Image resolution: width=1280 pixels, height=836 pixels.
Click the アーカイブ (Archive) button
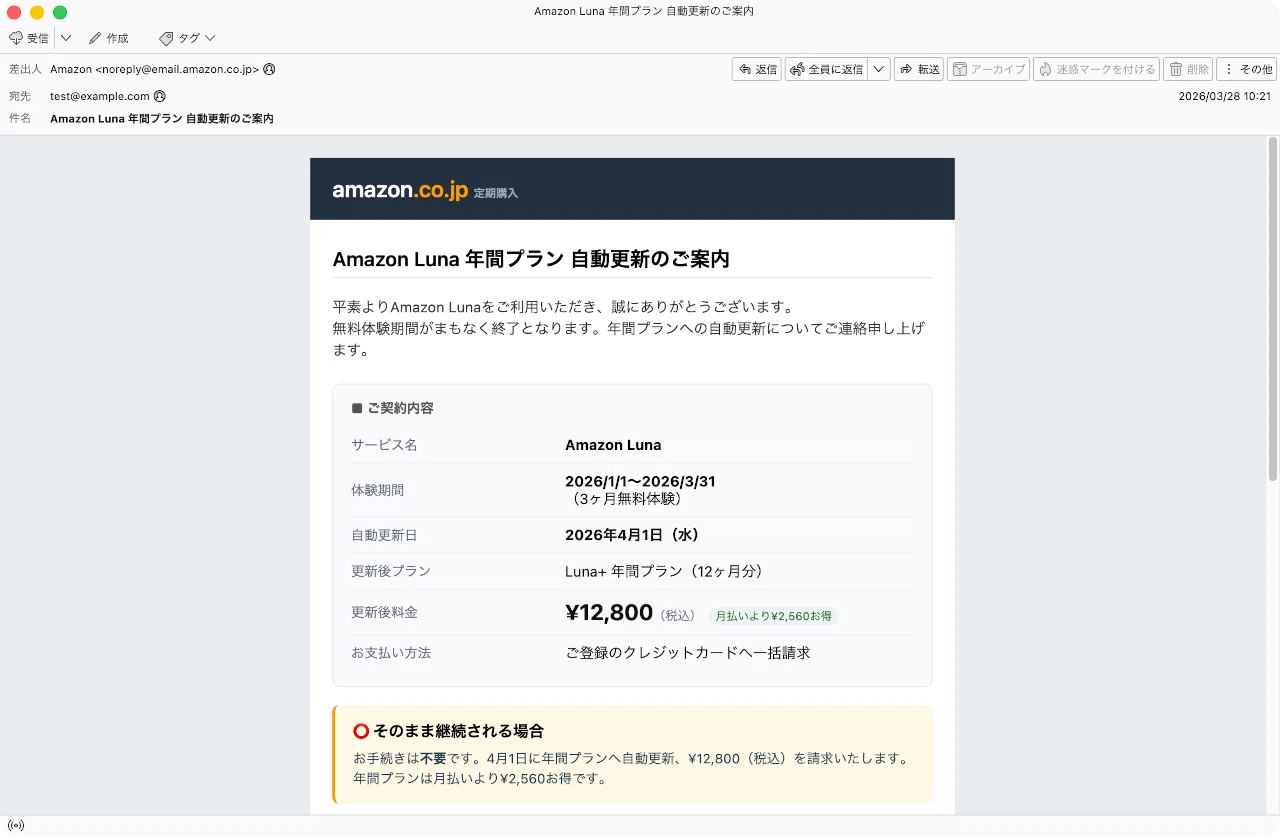(988, 69)
